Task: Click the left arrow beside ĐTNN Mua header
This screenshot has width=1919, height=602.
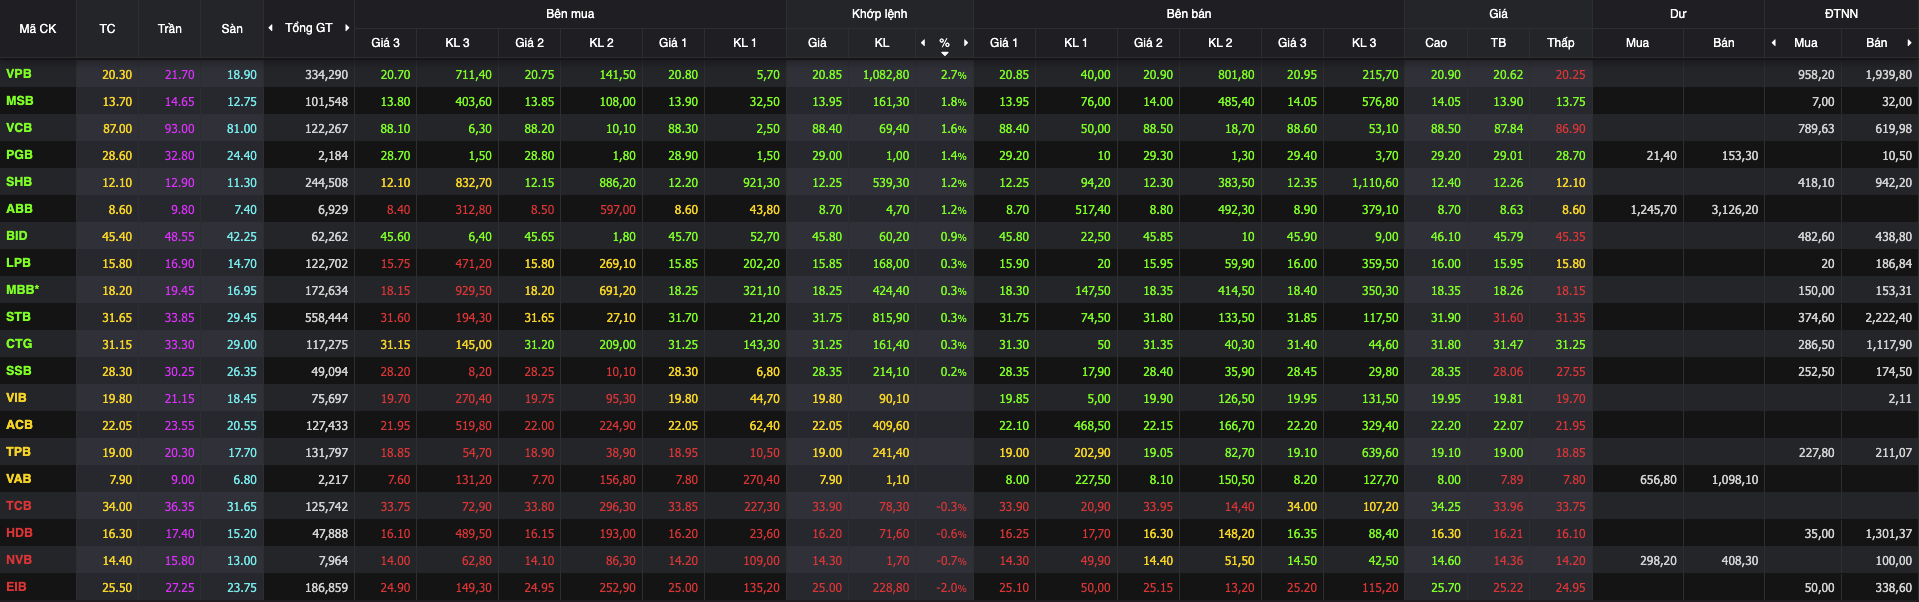Action: [x=1774, y=43]
